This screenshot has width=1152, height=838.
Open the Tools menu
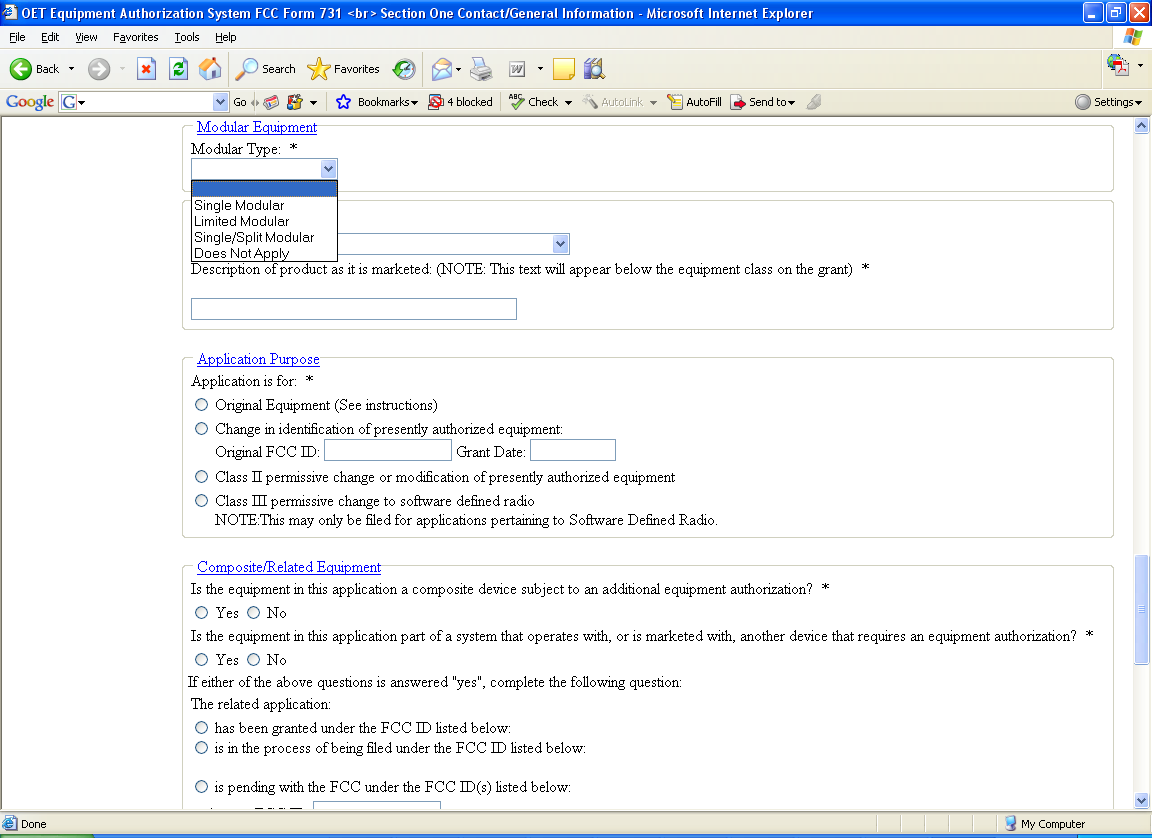pyautogui.click(x=187, y=37)
